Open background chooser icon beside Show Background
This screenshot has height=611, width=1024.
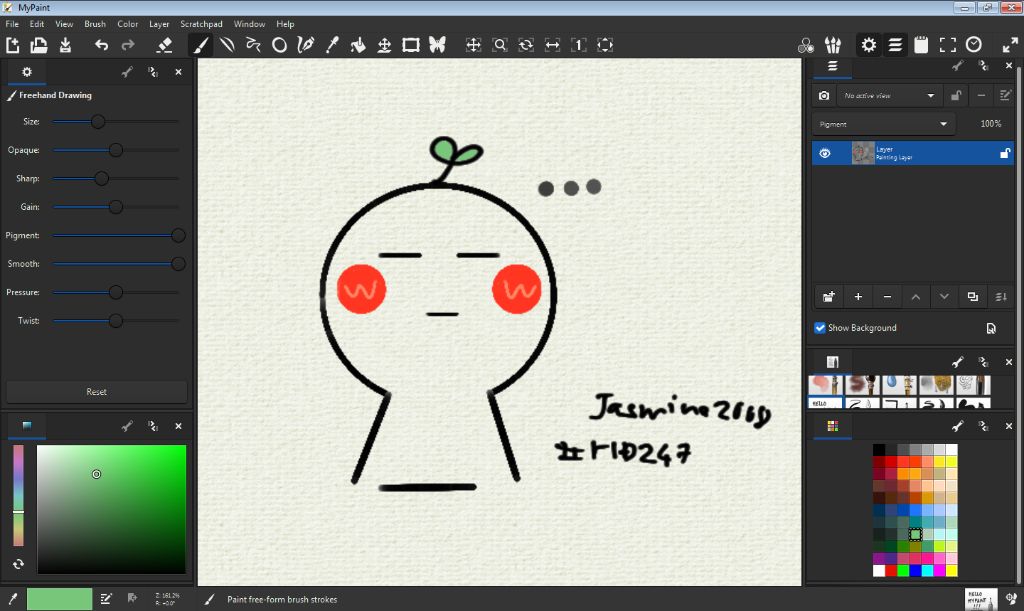[x=991, y=328]
